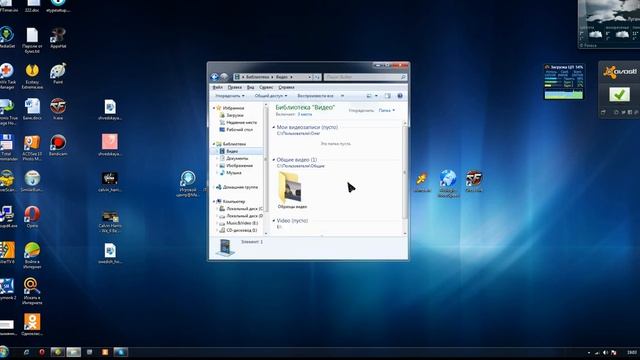This screenshot has width=640, height=360.
Task: Click the '3 места' locations link
Action: pos(304,114)
